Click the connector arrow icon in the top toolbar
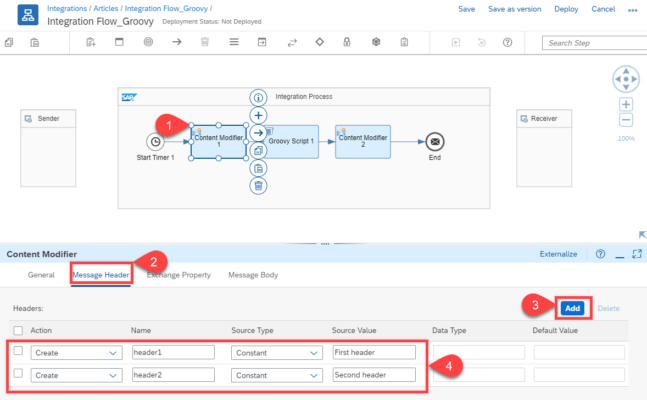The height and width of the screenshot is (400, 647). tap(177, 43)
